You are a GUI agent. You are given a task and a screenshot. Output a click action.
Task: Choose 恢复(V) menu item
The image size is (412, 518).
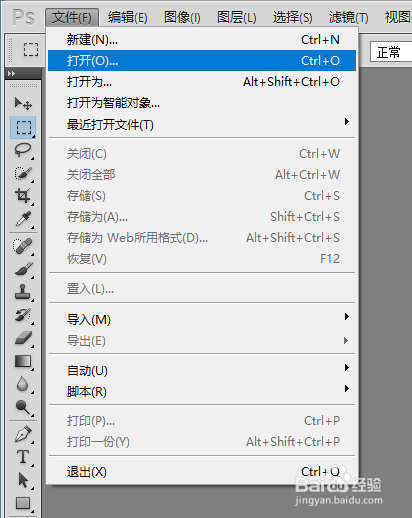(x=202, y=259)
